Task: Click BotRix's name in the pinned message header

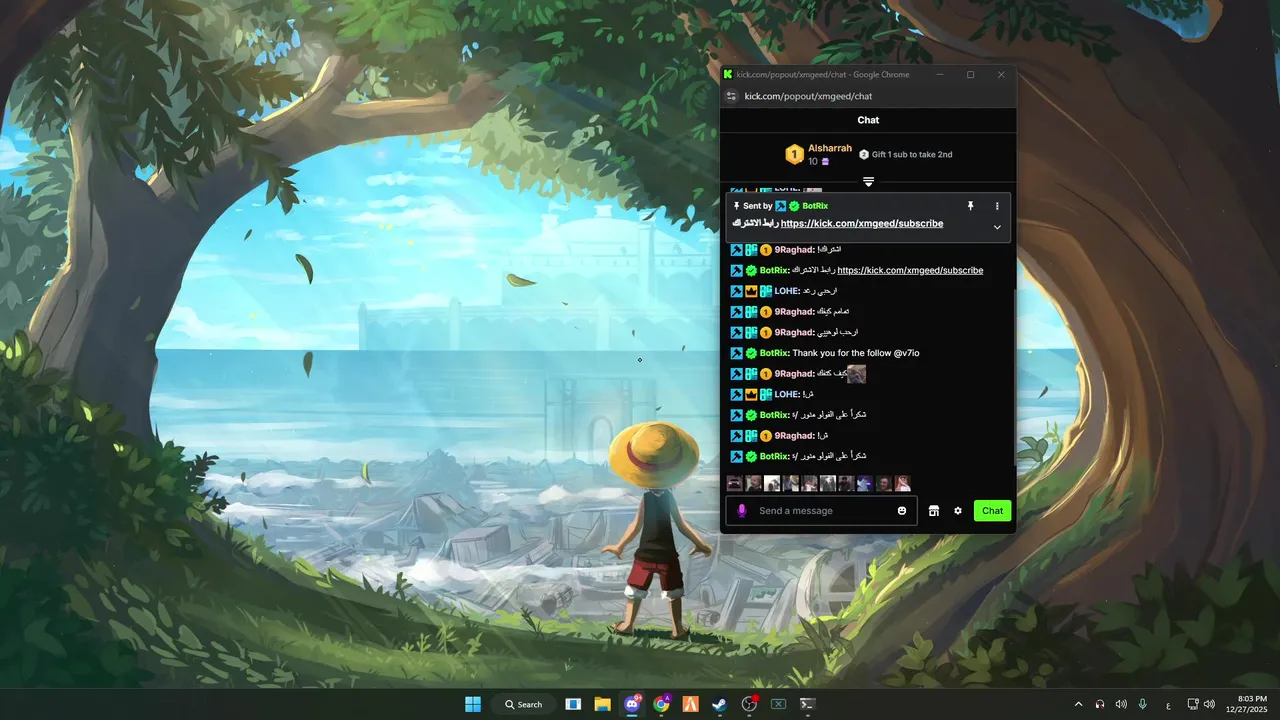Action: pos(815,205)
